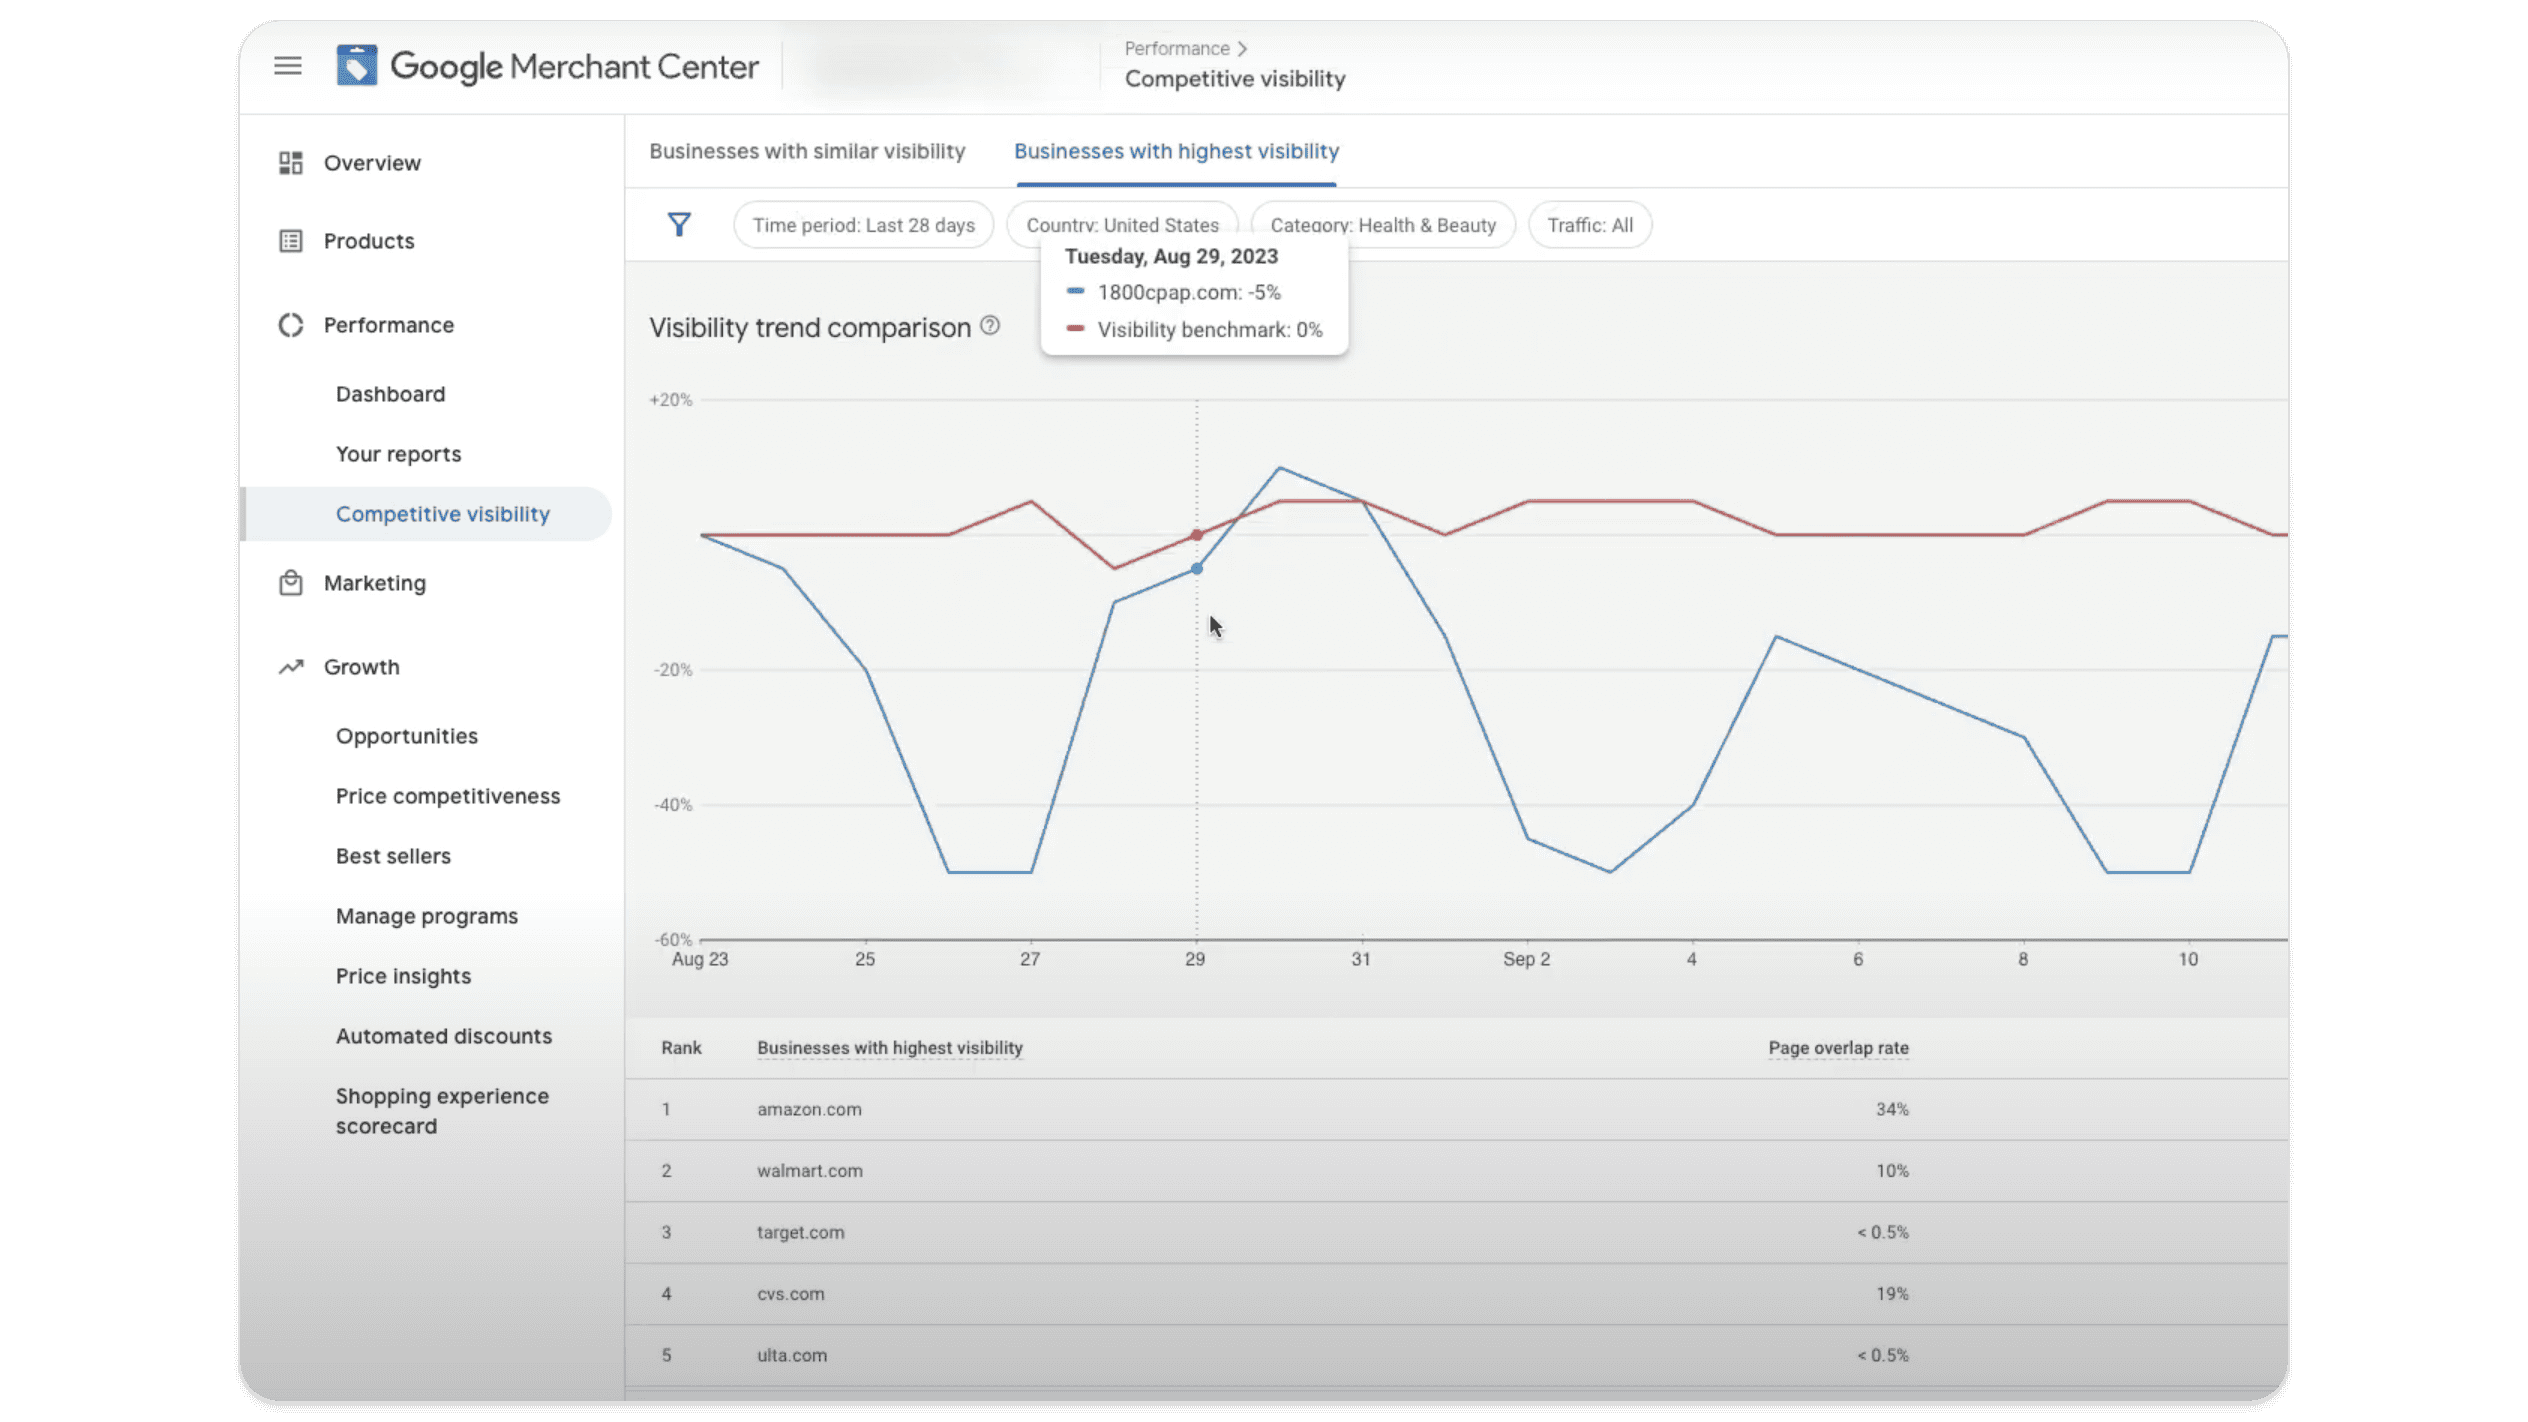Screen dimensions: 2528x1422
Task: Expand the Country: United States filter
Action: point(1122,224)
